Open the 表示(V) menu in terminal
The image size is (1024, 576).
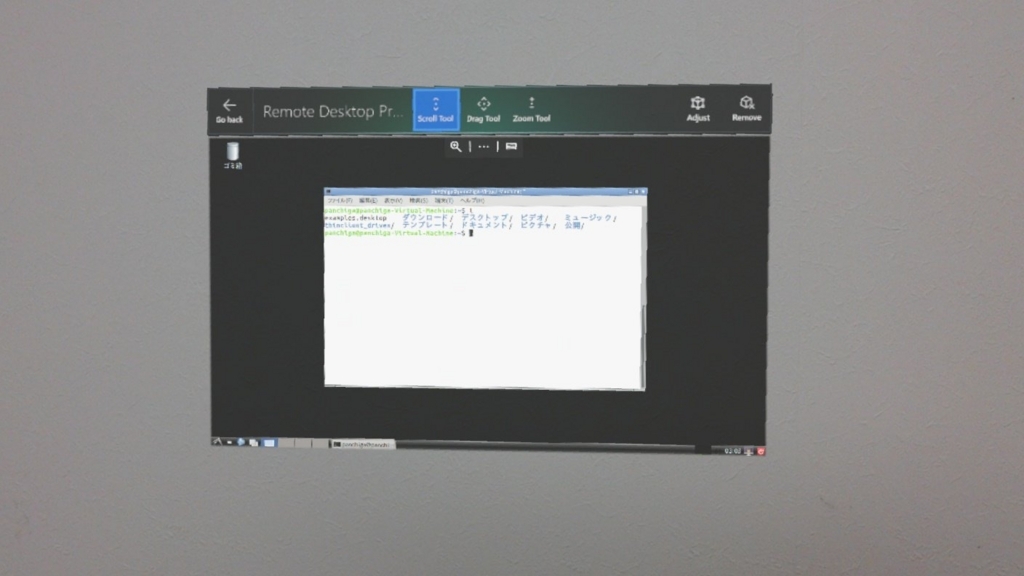click(393, 200)
